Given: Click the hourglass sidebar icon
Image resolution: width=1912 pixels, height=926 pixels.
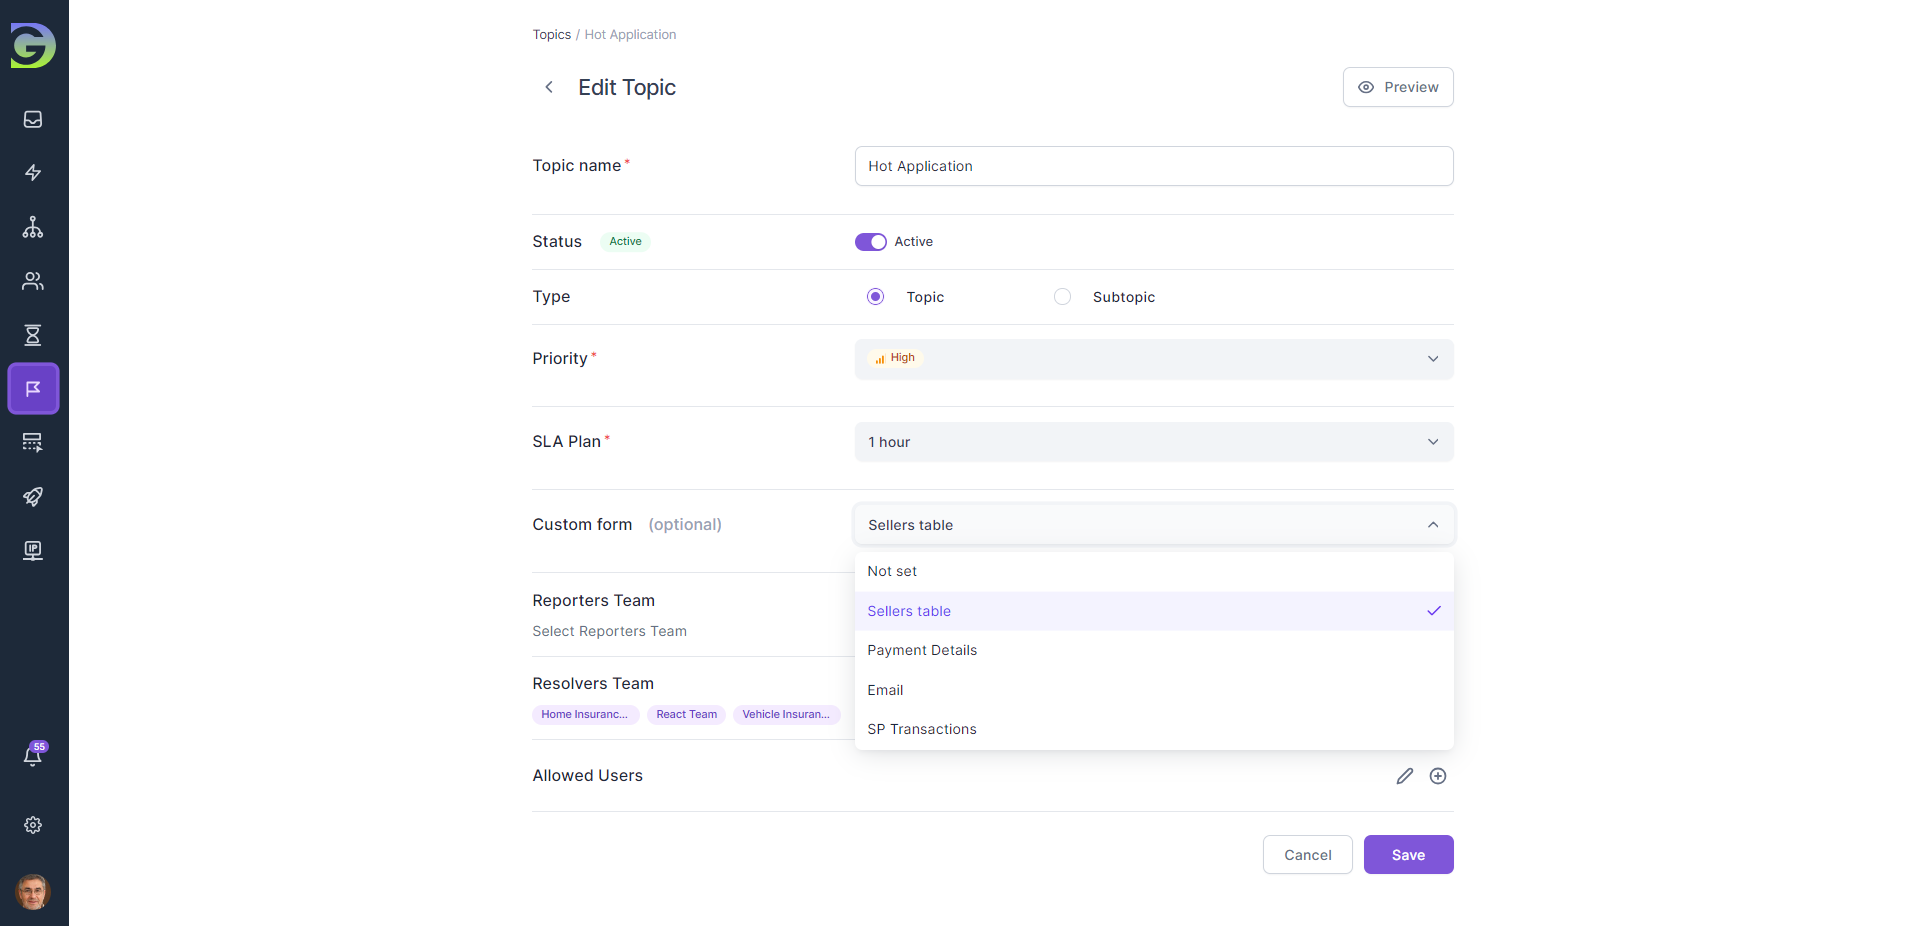Looking at the screenshot, I should pyautogui.click(x=33, y=335).
